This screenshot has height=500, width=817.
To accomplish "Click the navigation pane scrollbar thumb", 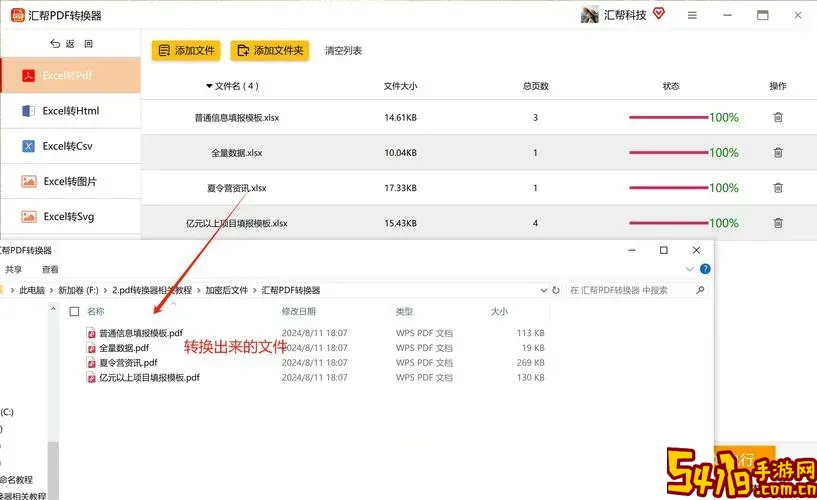I will pyautogui.click(x=53, y=470).
